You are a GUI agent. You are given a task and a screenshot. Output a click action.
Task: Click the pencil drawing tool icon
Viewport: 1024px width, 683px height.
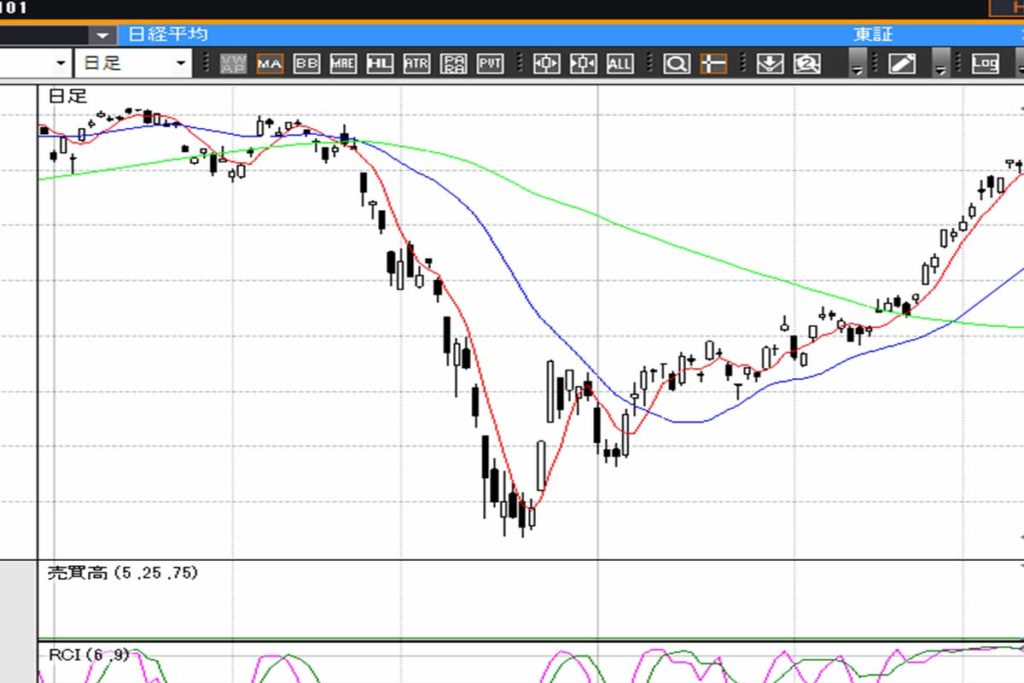pyautogui.click(x=902, y=64)
